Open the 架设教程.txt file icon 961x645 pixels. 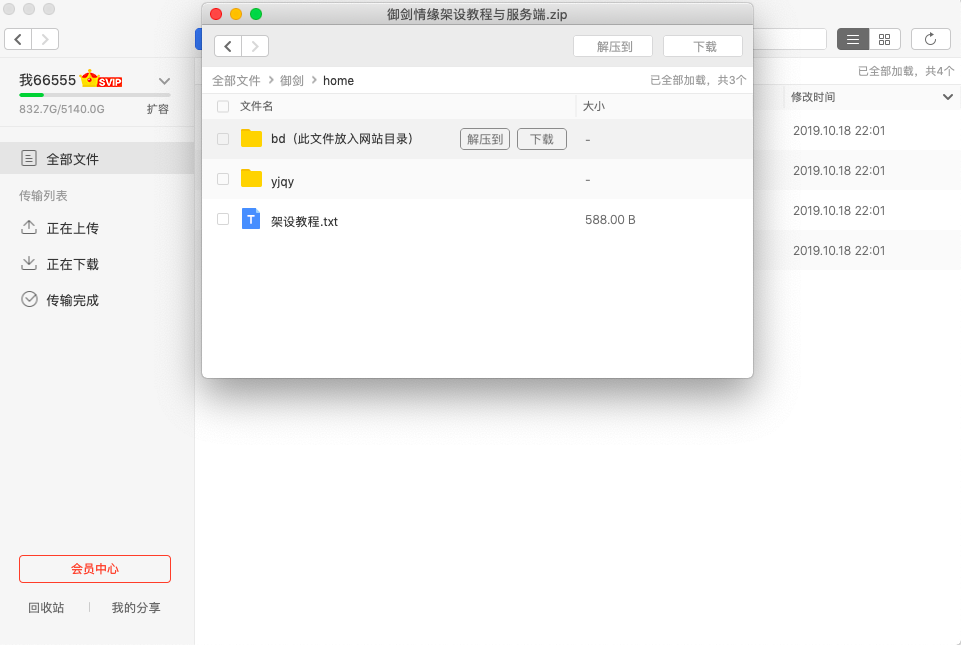tap(251, 219)
